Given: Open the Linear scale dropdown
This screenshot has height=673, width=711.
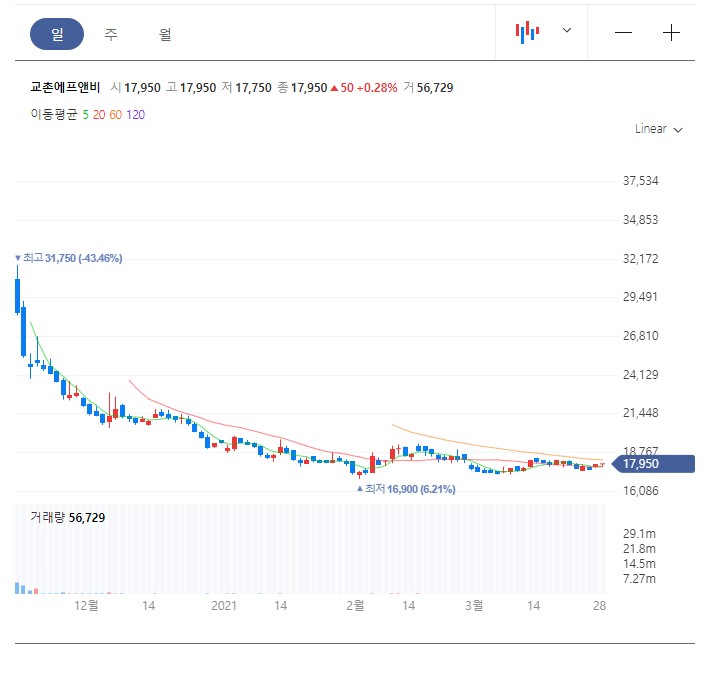Looking at the screenshot, I should pyautogui.click(x=658, y=129).
